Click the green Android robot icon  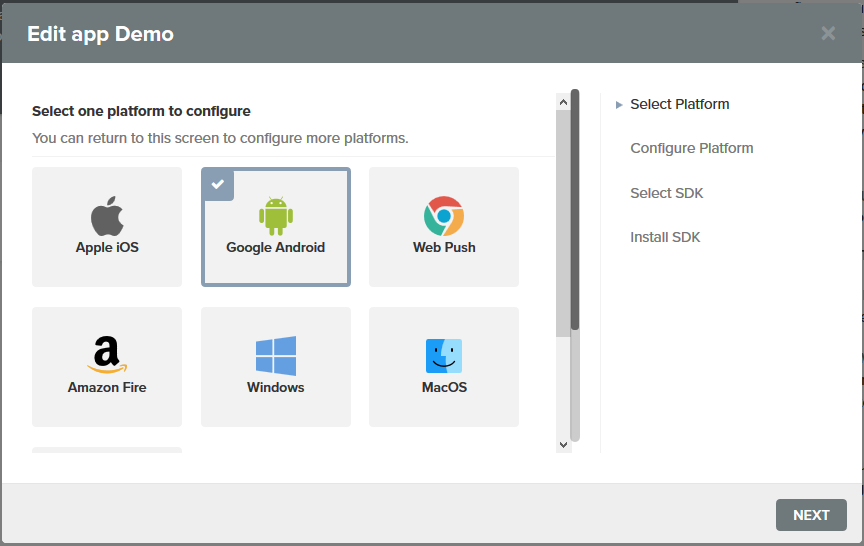(276, 215)
